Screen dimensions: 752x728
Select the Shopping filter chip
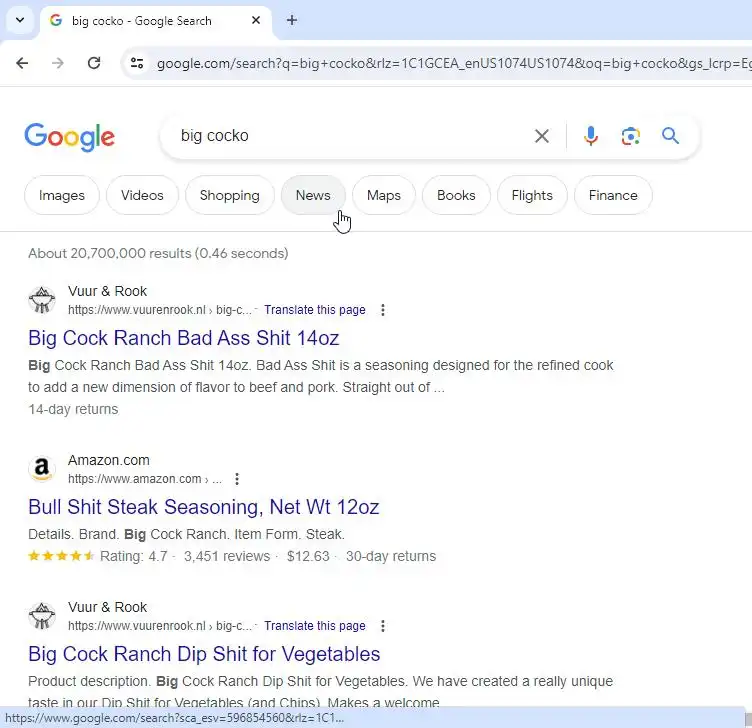(229, 195)
